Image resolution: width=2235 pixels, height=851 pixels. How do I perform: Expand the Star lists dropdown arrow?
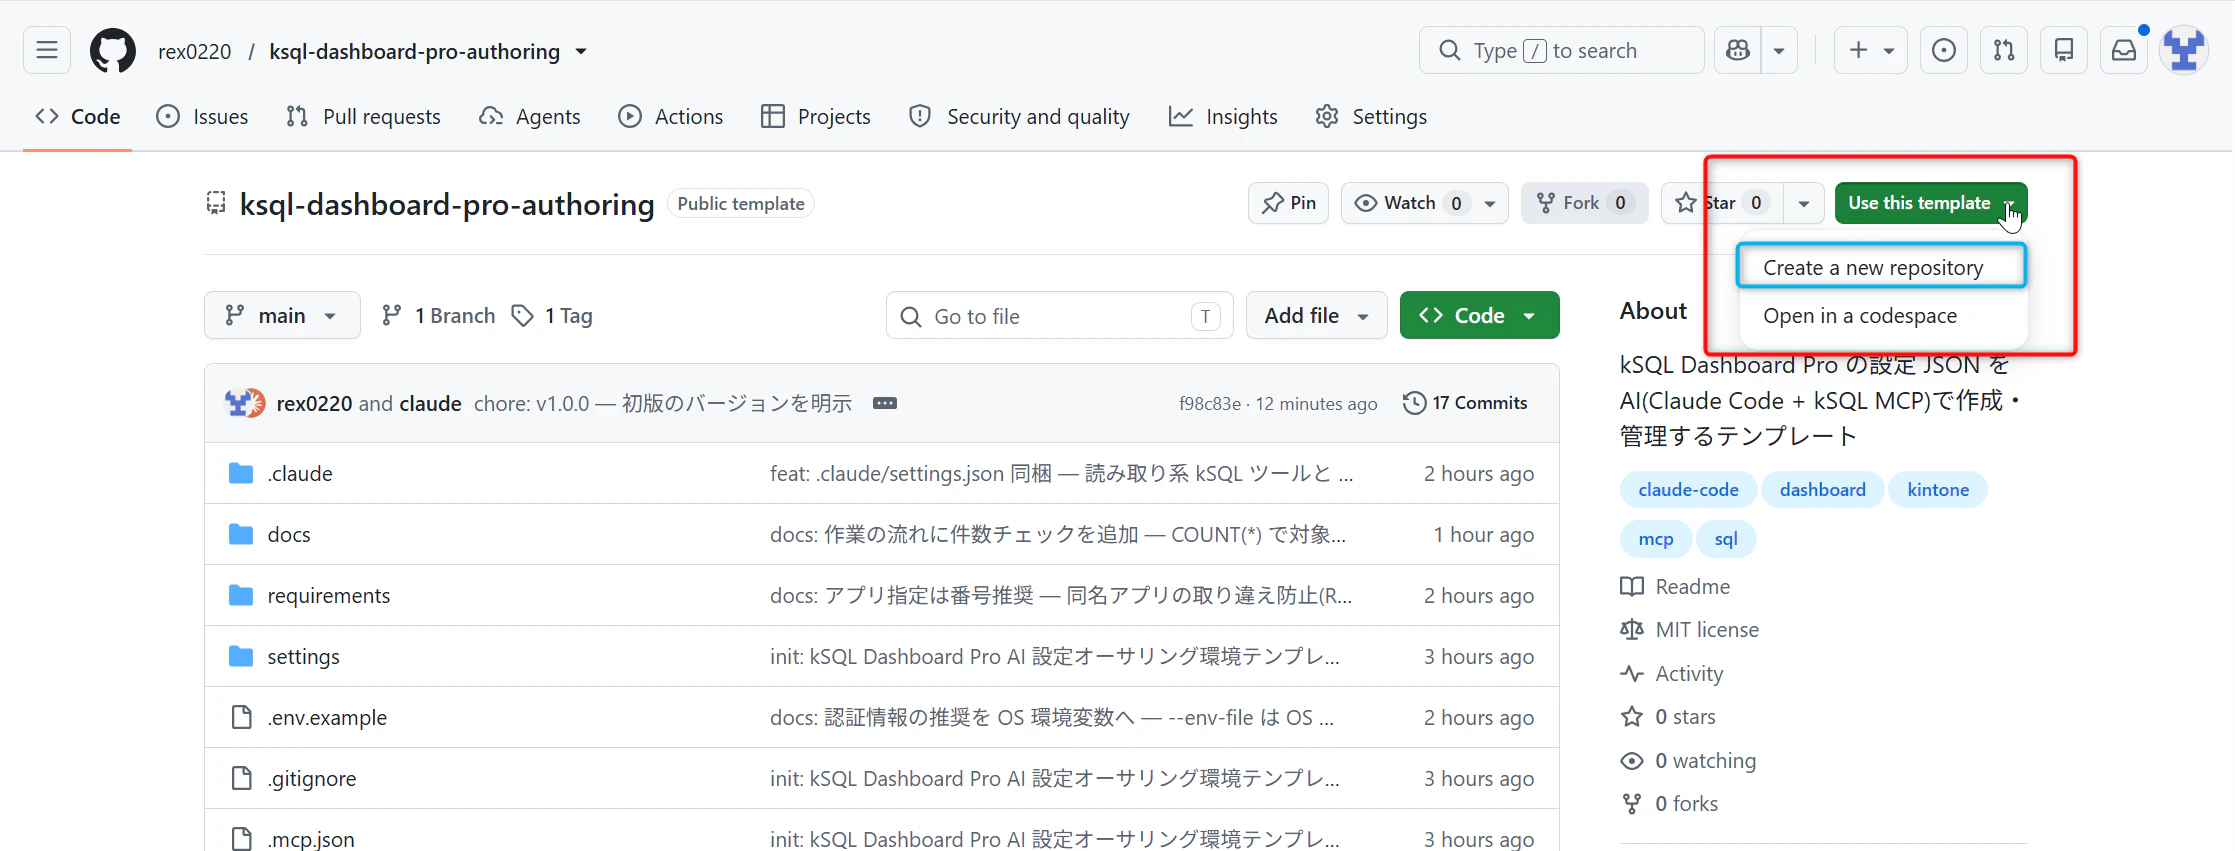pyautogui.click(x=1804, y=203)
